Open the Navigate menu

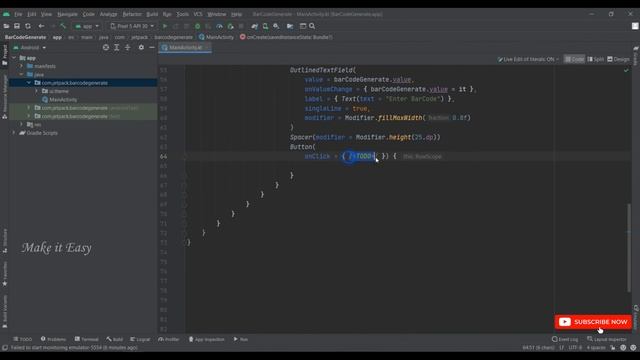tap(67, 14)
